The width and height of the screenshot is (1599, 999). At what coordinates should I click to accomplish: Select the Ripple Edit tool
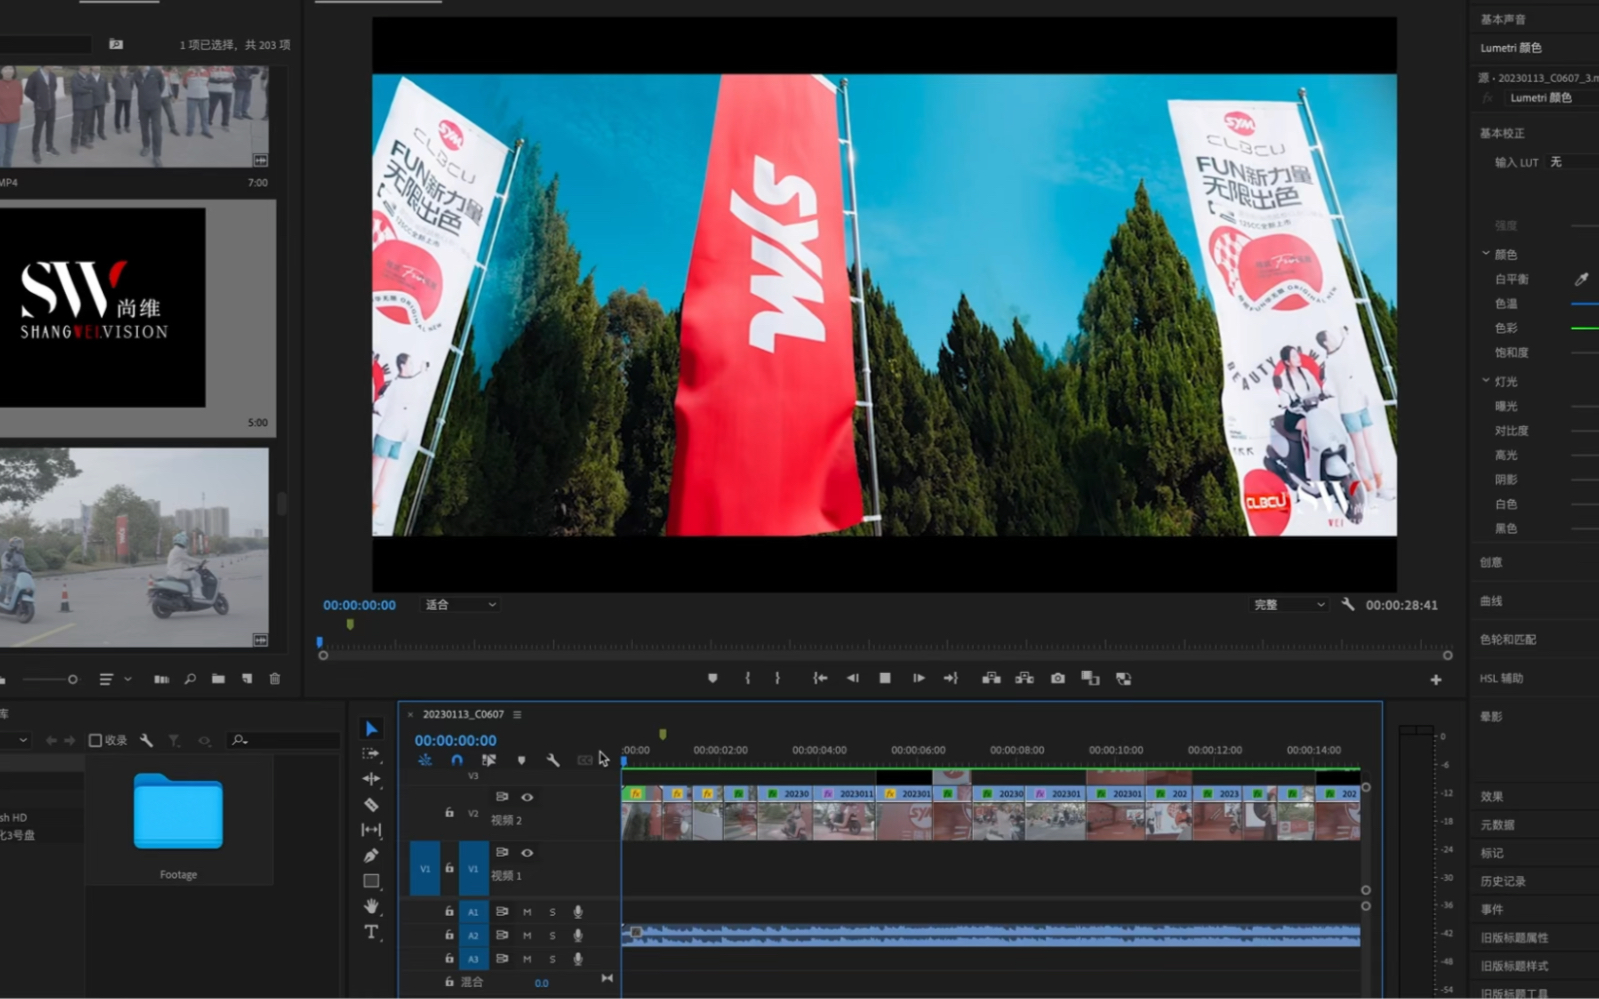pos(371,779)
